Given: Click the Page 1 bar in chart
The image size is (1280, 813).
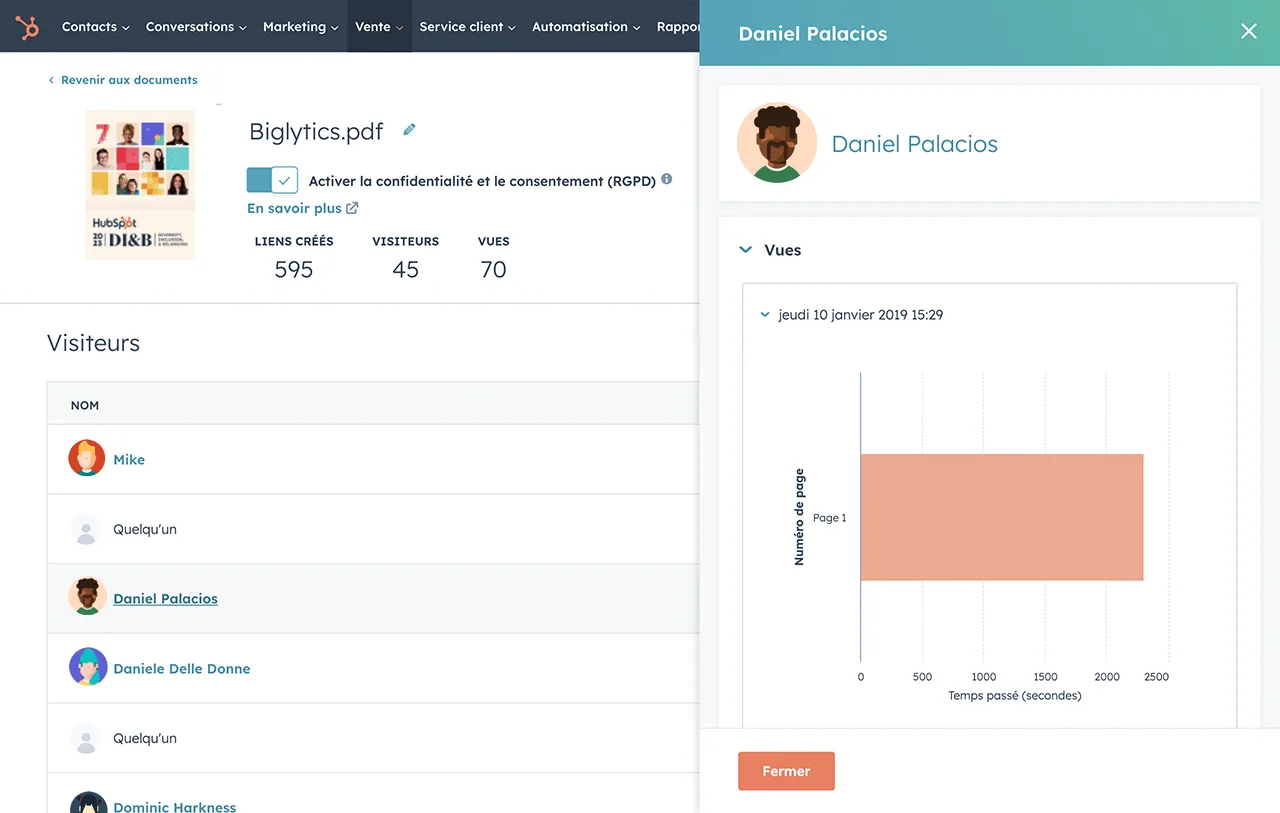Looking at the screenshot, I should click(1001, 517).
